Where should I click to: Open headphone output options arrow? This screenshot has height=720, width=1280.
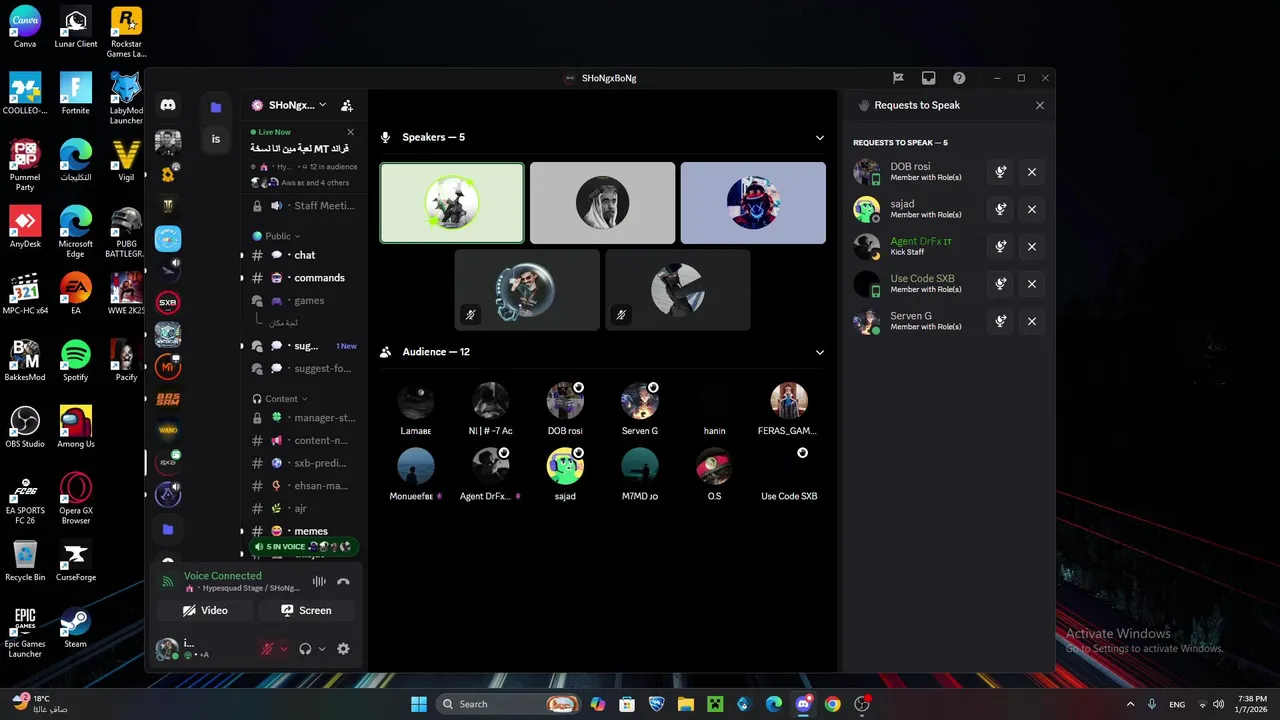[322, 649]
